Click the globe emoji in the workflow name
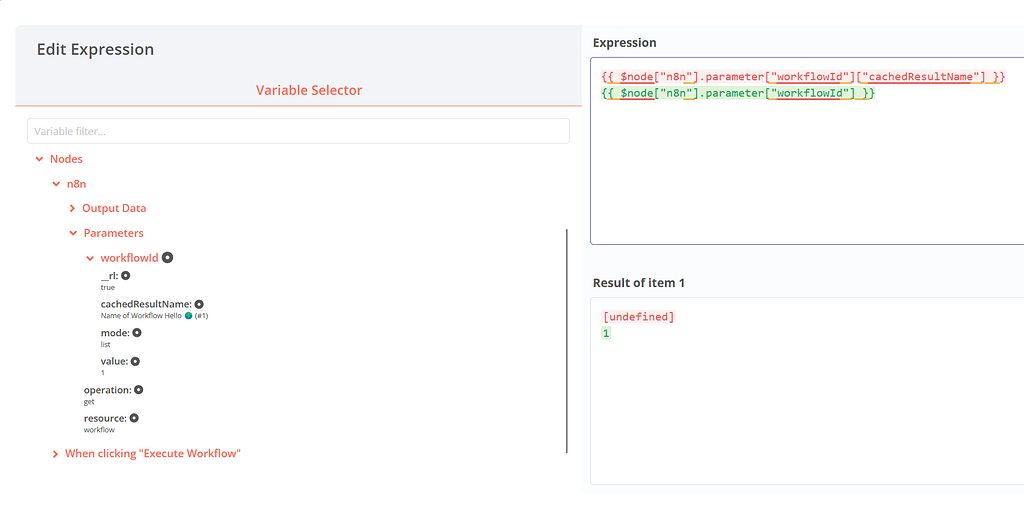This screenshot has height=506, width=1024. click(188, 316)
